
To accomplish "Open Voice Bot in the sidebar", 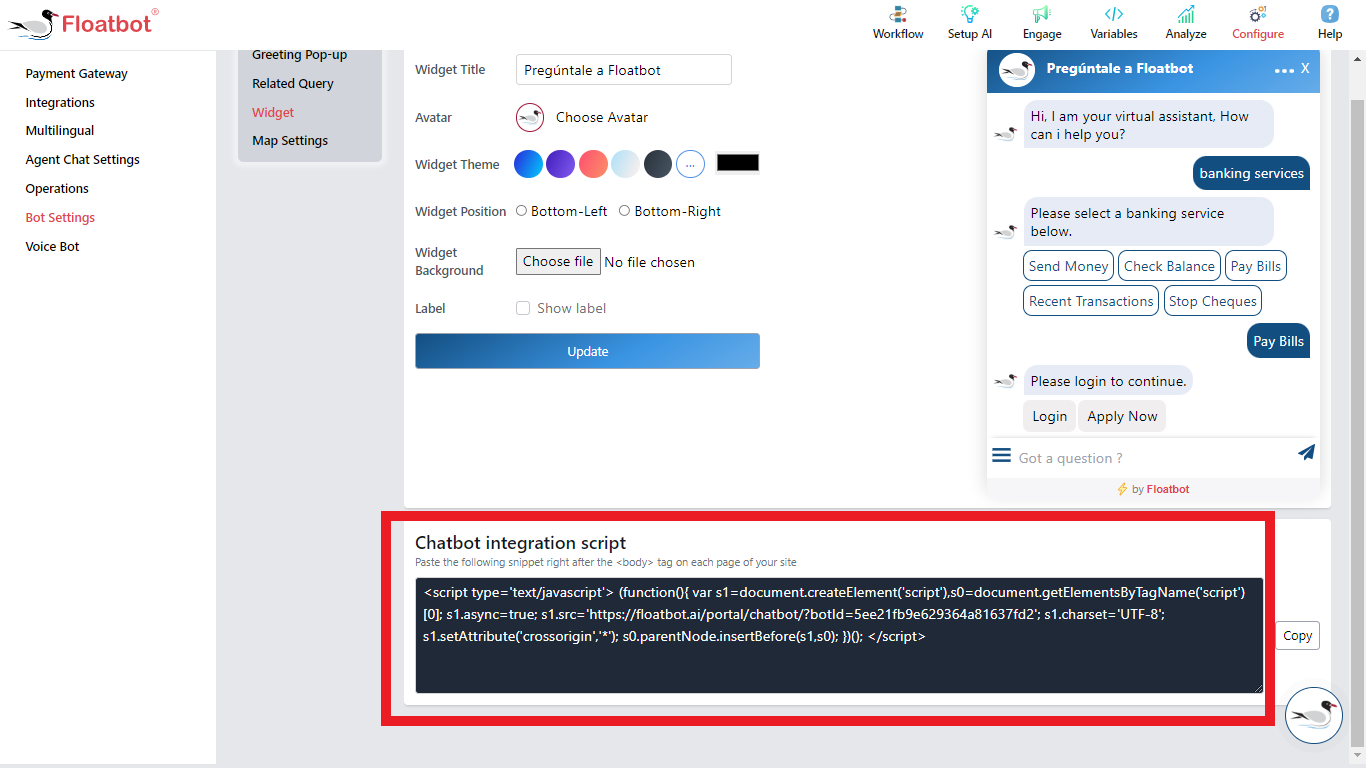I will (x=53, y=247).
